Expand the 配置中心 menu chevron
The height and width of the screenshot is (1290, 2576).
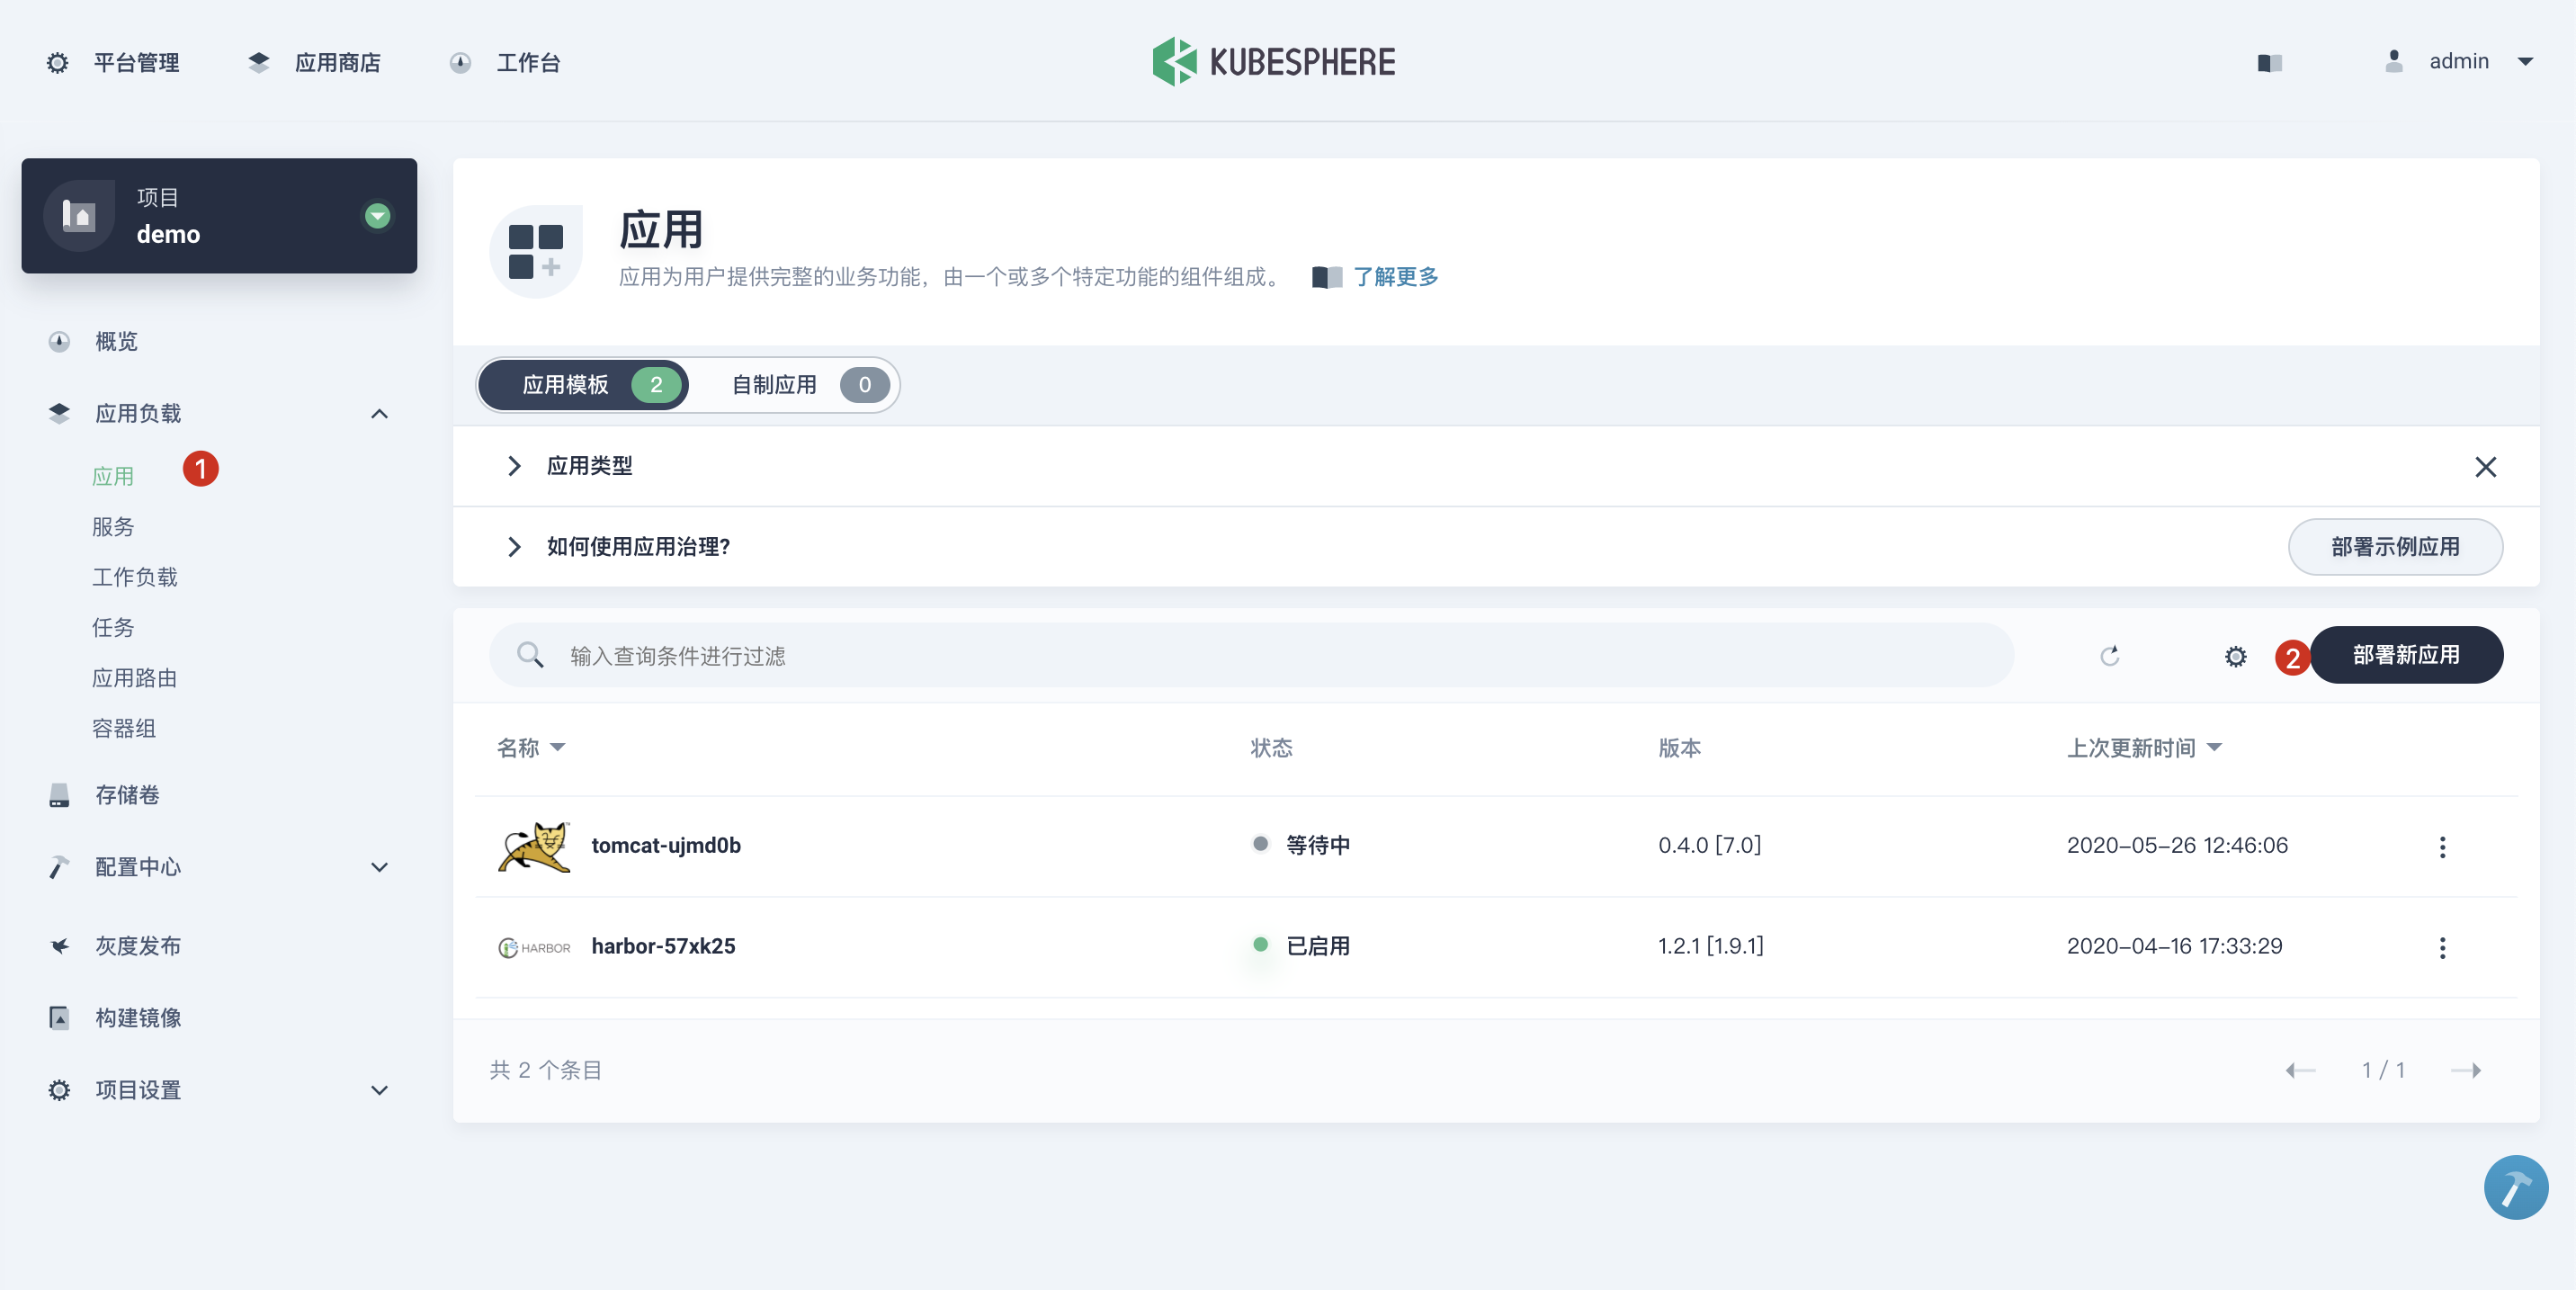click(x=379, y=867)
